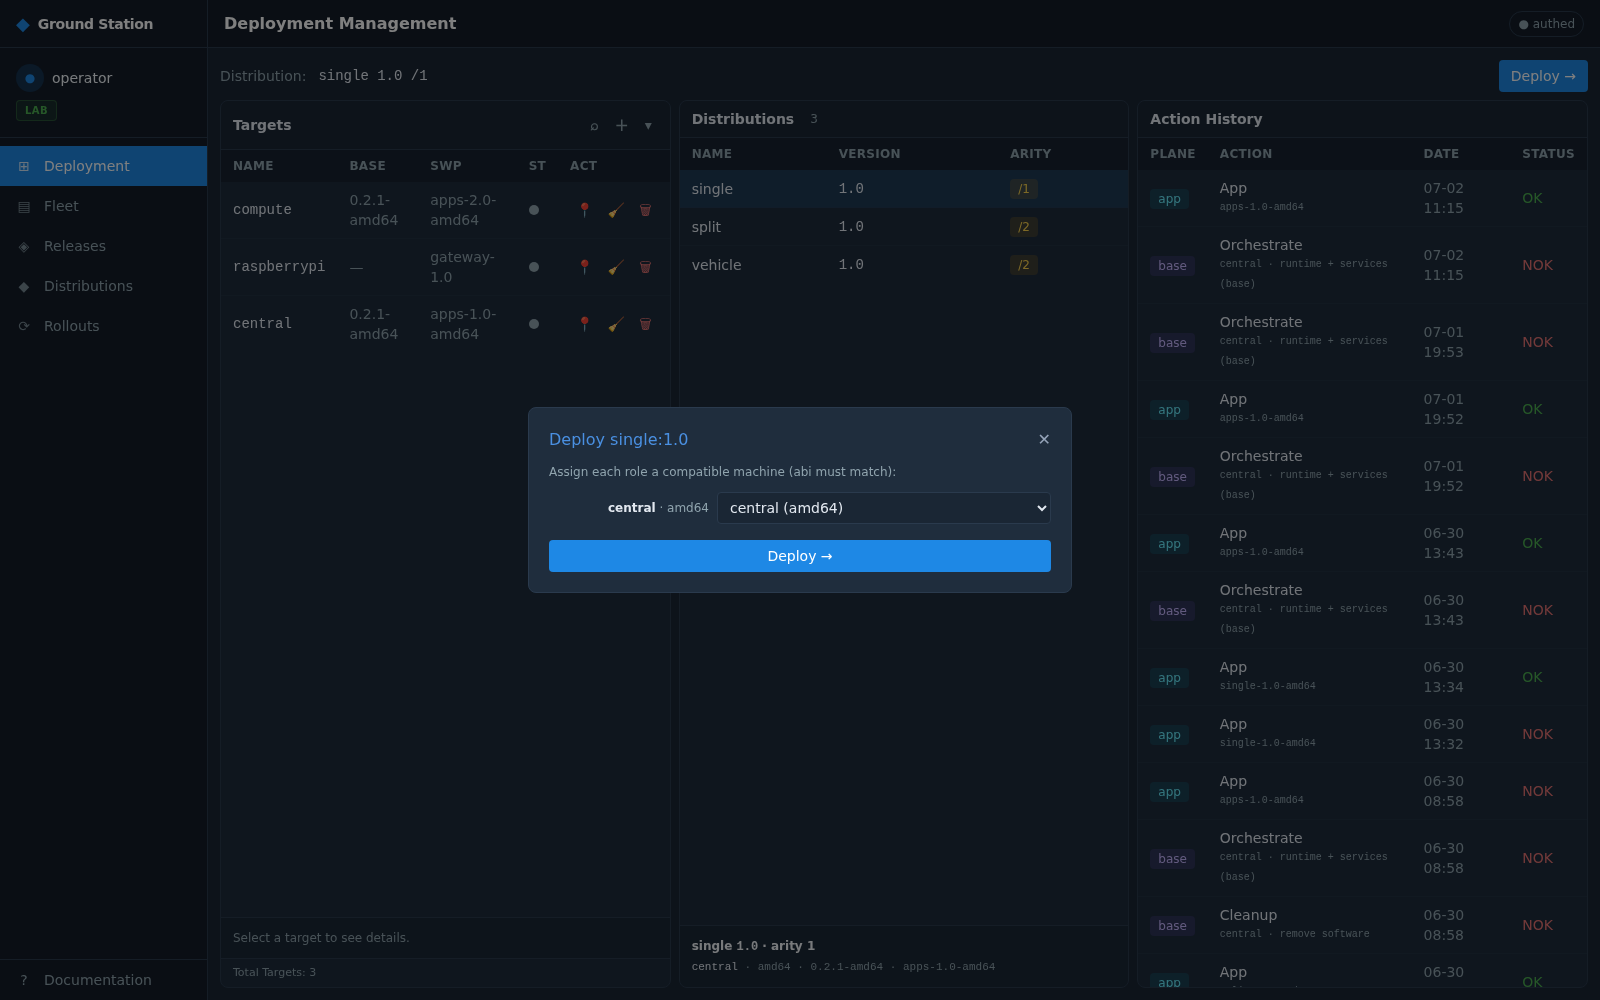Image resolution: width=1600 pixels, height=1000 pixels.
Task: Click the Ground Station logo diamond
Action: (x=23, y=24)
